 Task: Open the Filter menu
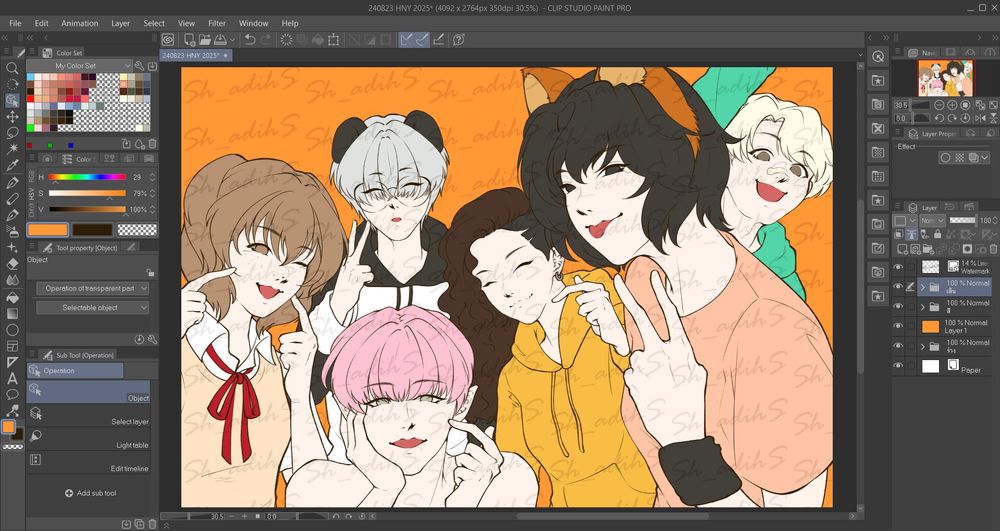(217, 23)
